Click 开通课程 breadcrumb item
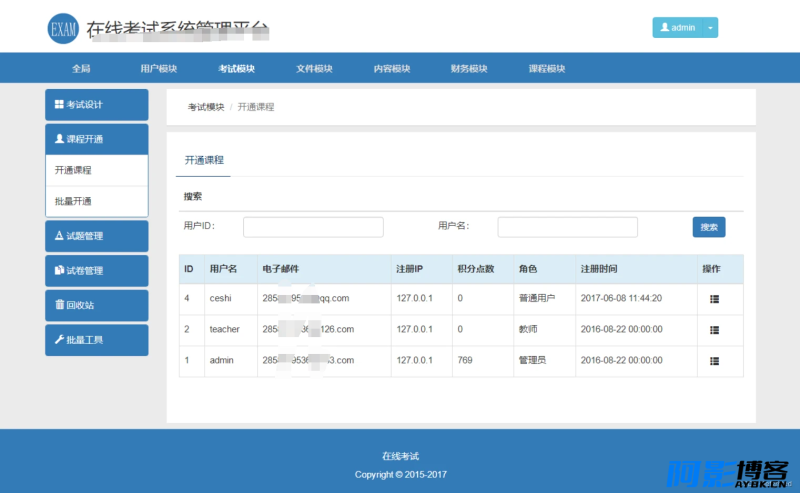 256,107
